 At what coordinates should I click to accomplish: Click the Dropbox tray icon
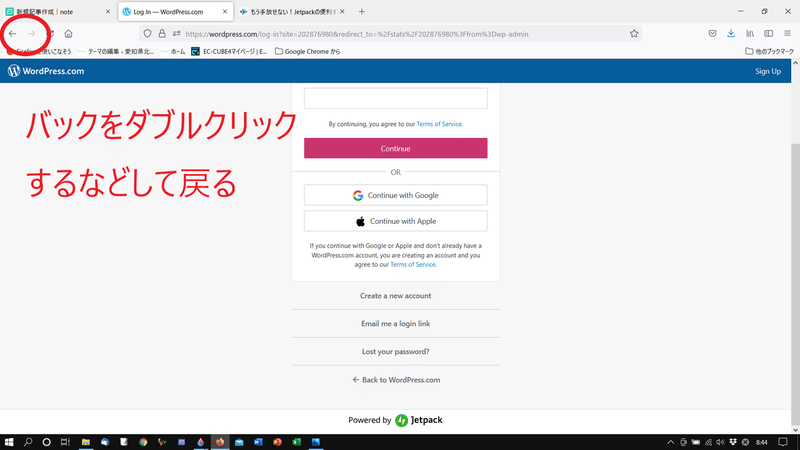[x=733, y=442]
